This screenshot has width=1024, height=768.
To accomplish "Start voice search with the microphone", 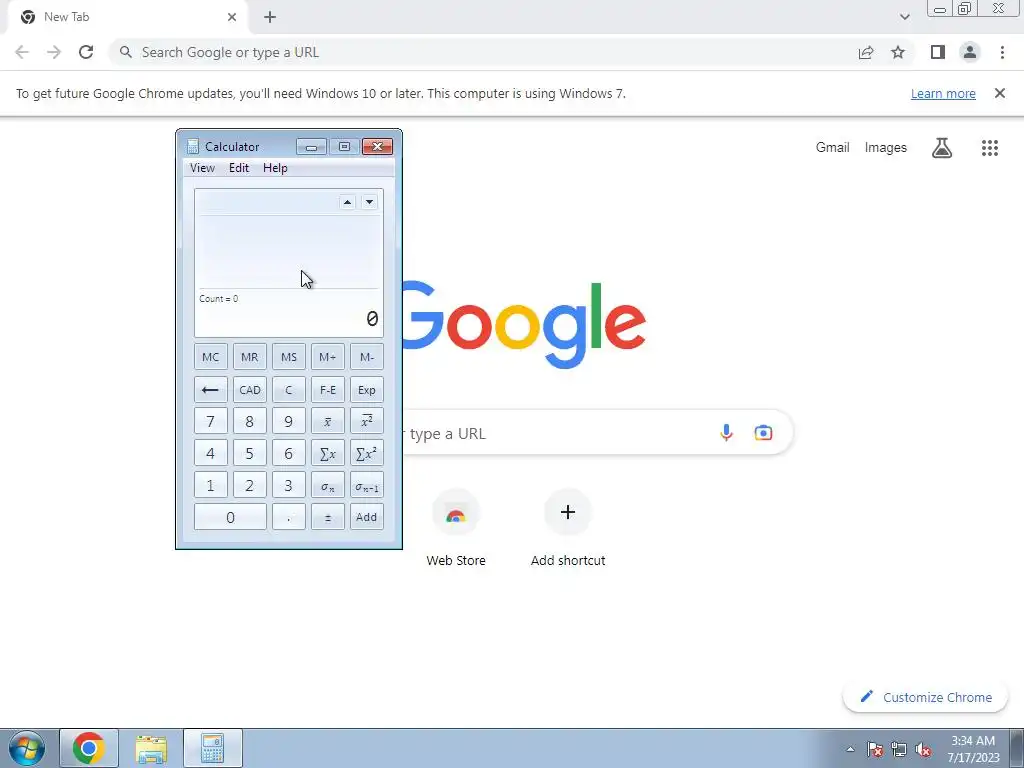I will (726, 432).
